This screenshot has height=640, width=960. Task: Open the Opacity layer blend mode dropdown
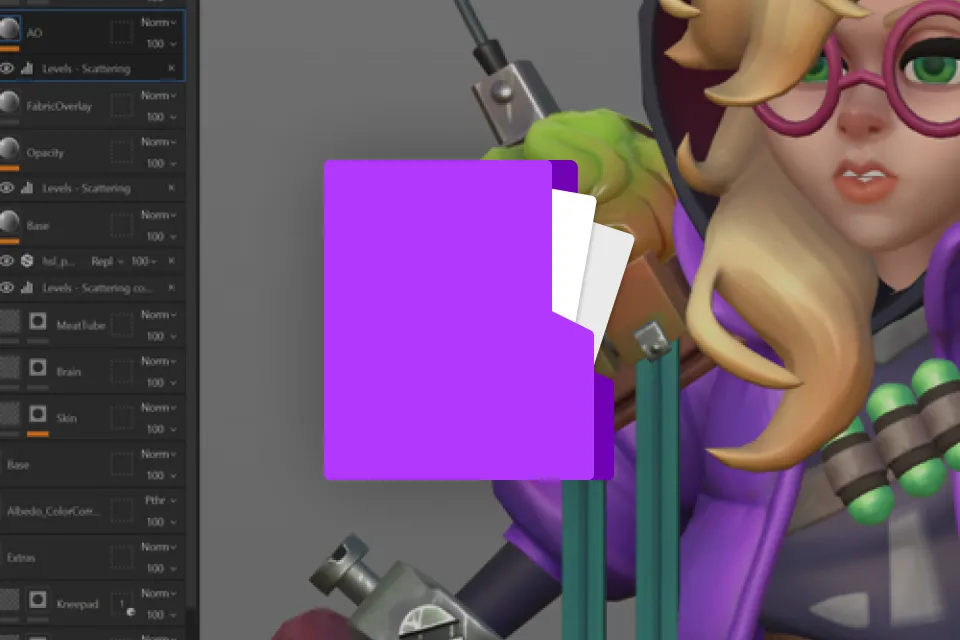159,142
